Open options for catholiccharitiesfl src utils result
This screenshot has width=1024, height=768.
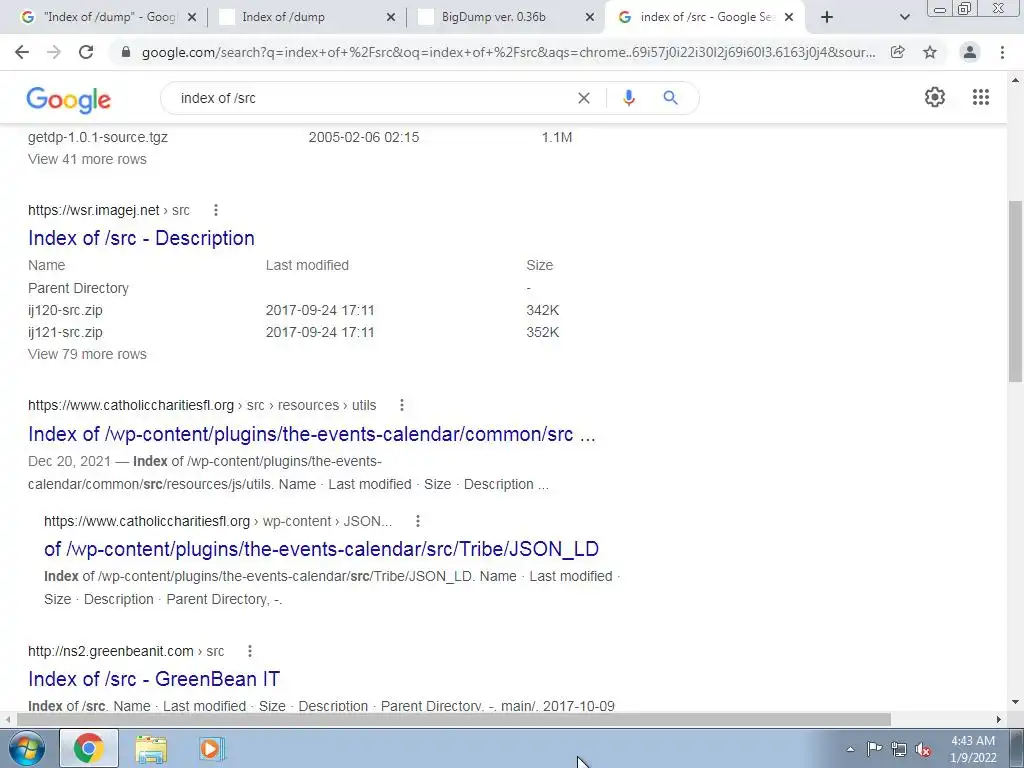tap(402, 405)
